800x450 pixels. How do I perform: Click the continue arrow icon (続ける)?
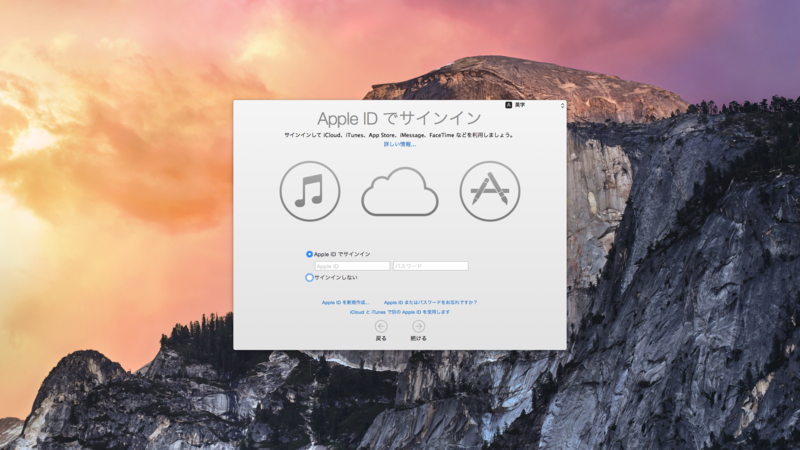point(418,326)
